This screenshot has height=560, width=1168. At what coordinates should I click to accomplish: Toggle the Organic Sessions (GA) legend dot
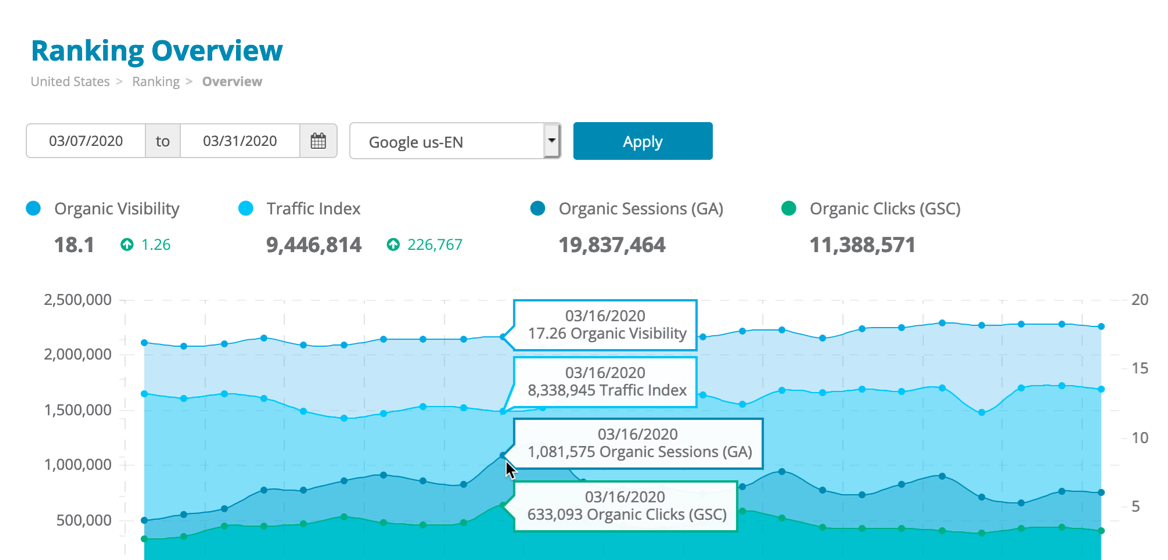(538, 209)
